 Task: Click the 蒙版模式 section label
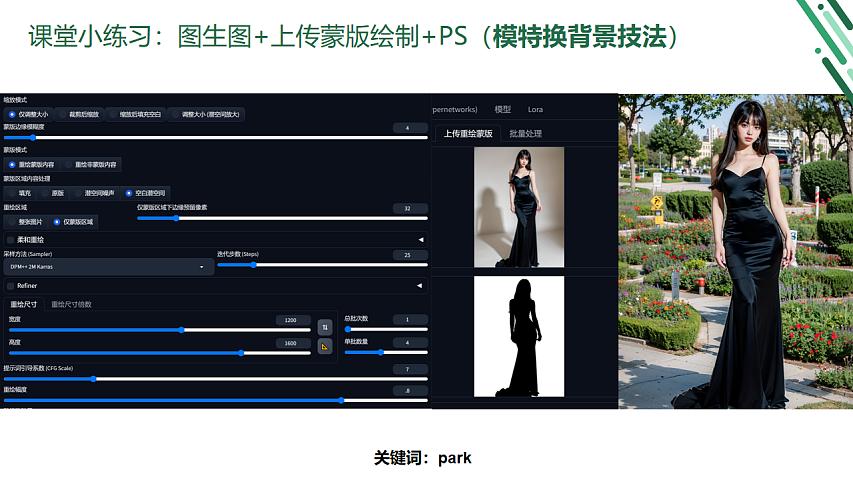[x=15, y=150]
